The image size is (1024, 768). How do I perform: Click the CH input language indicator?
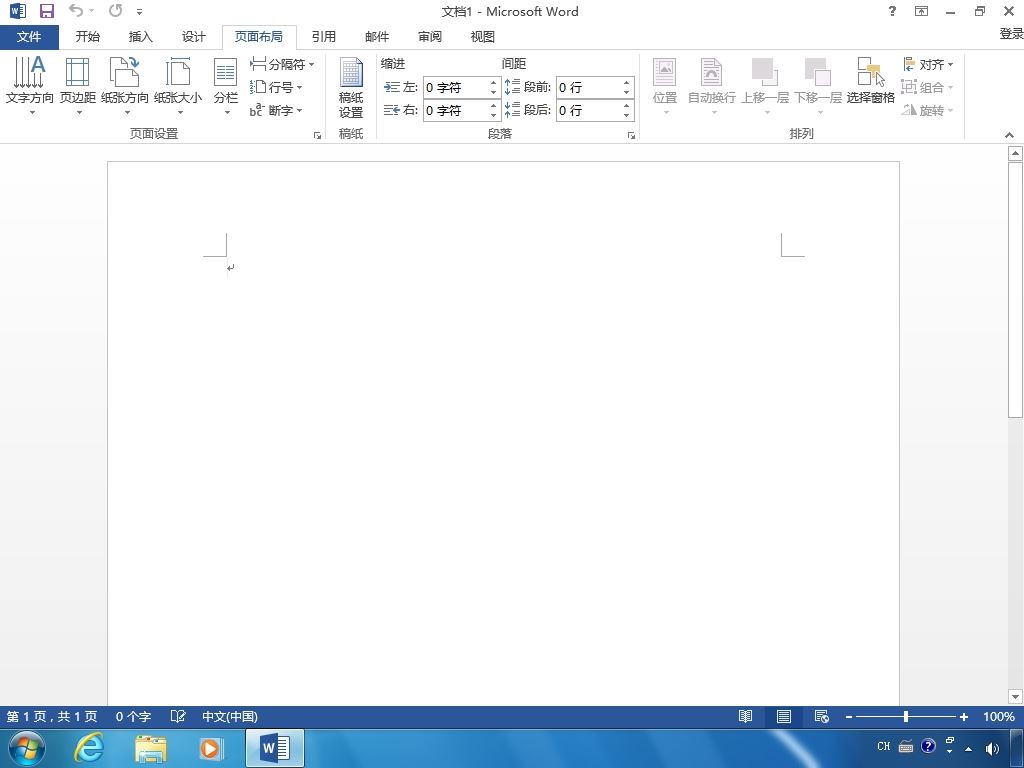[884, 746]
